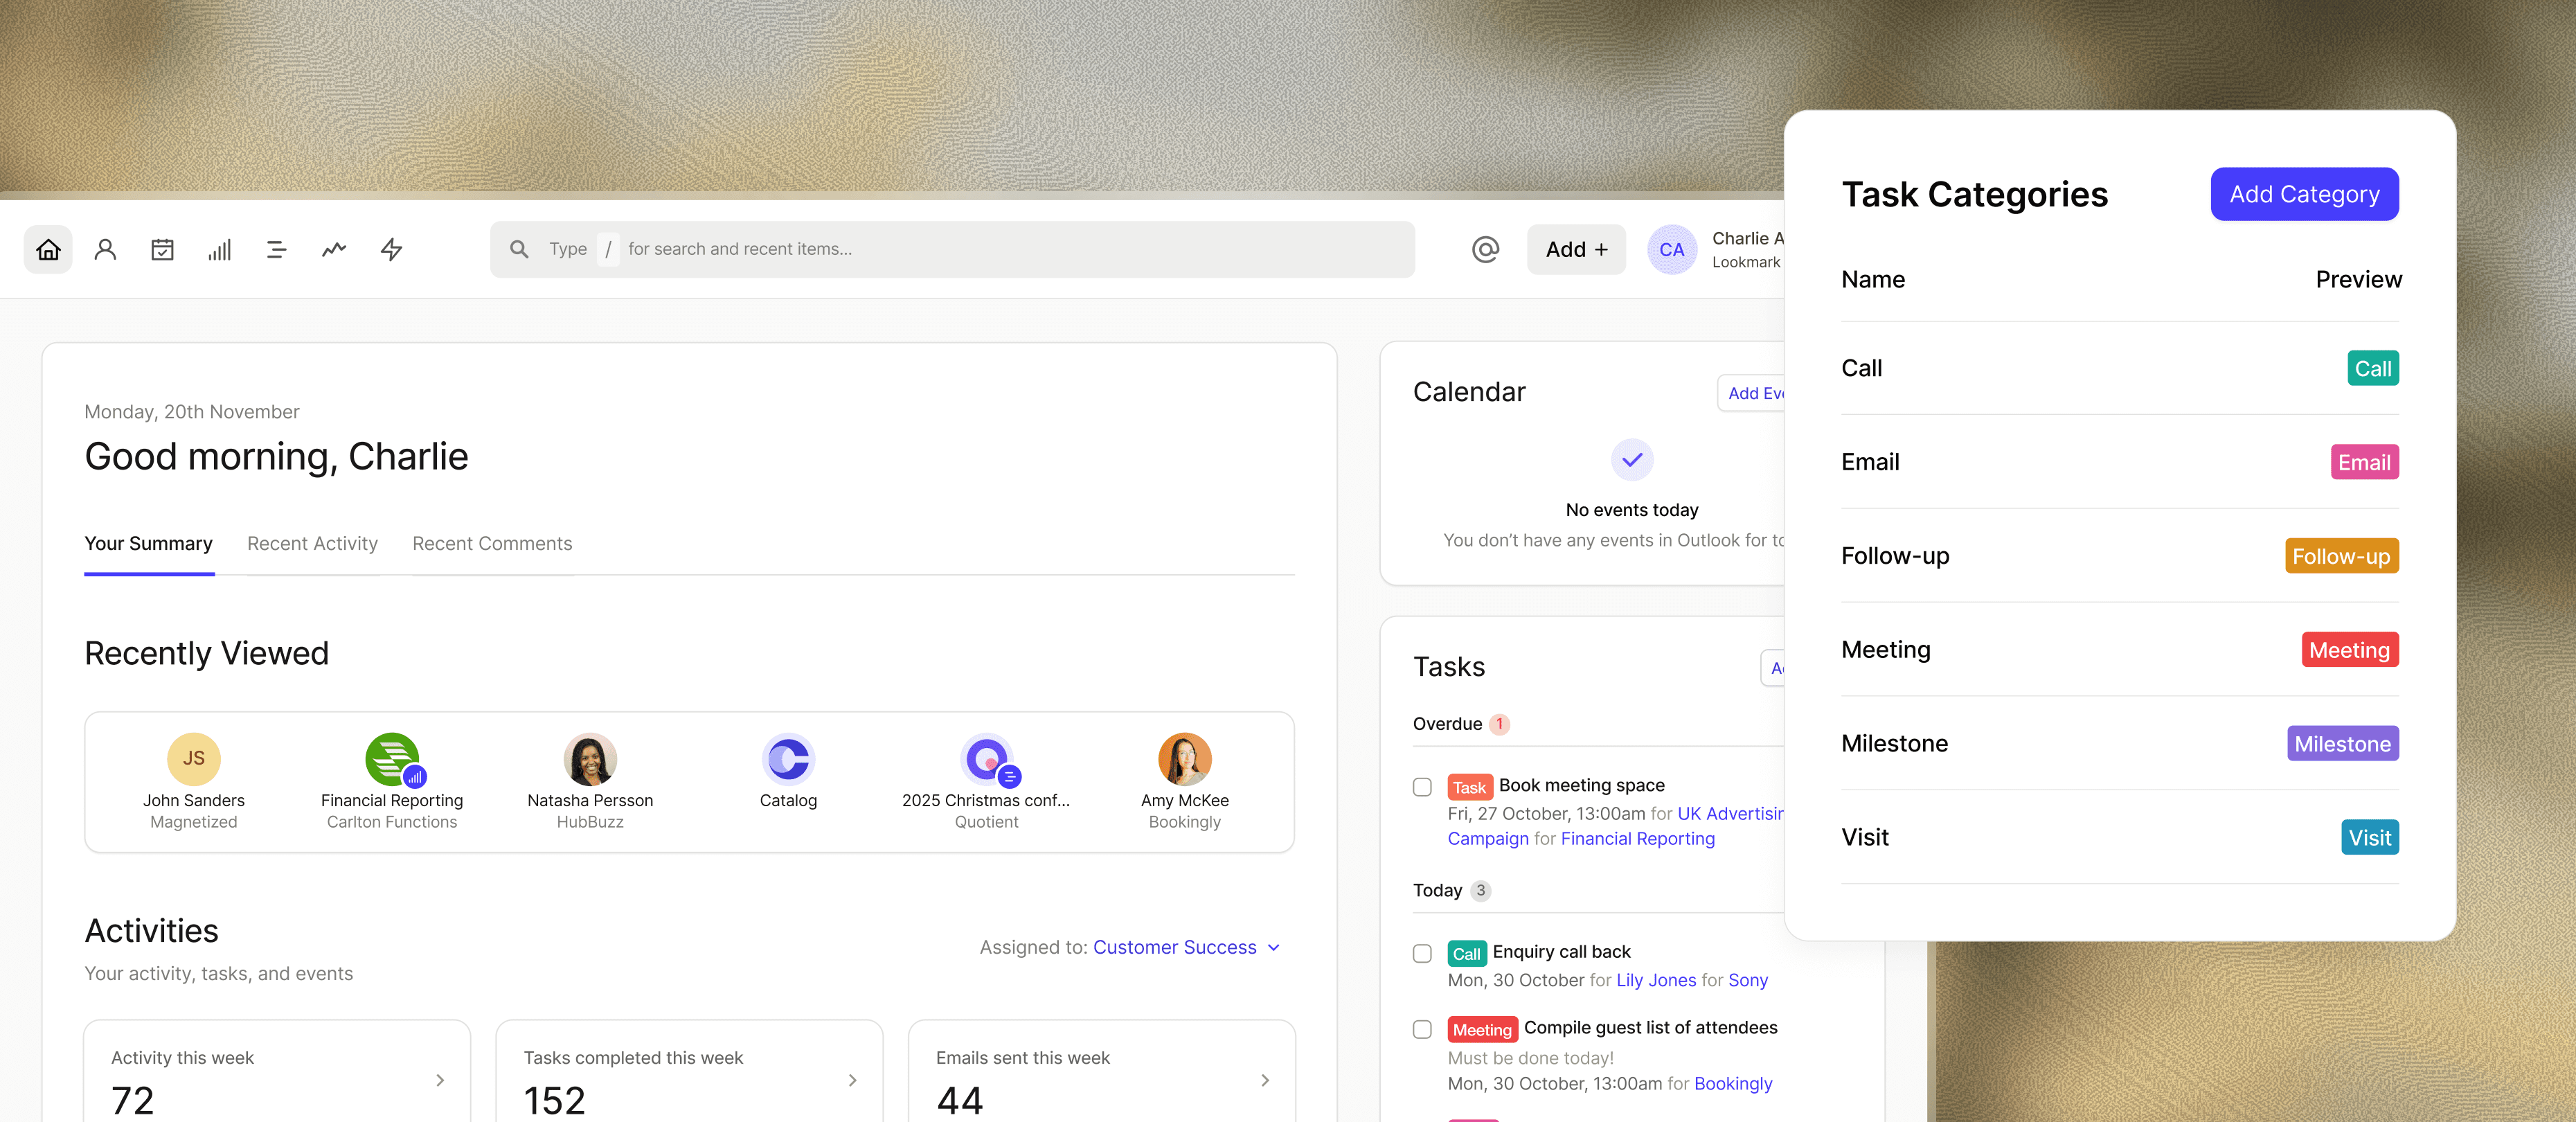The height and width of the screenshot is (1122, 2576).
Task: Click the lightning bolt automation icon
Action: [x=391, y=249]
